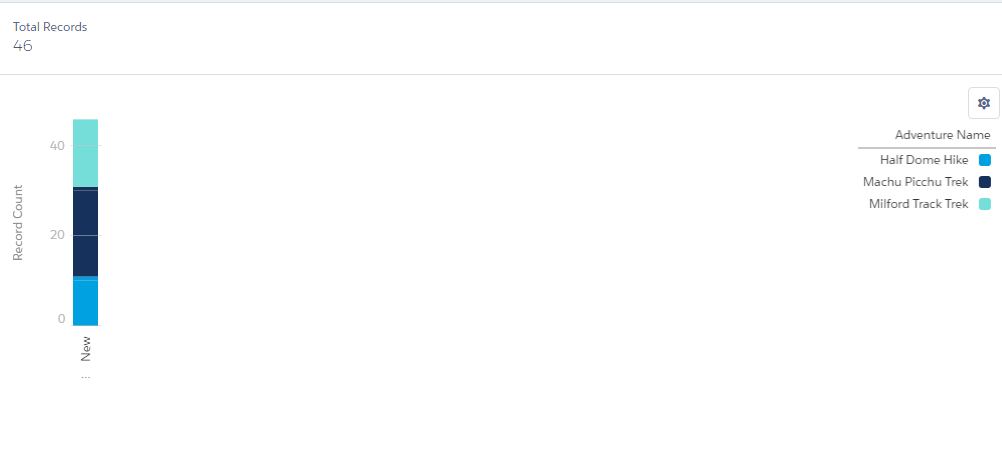Select the Milford Track Trek legend label
Image resolution: width=1002 pixels, height=460 pixels.
(x=918, y=204)
